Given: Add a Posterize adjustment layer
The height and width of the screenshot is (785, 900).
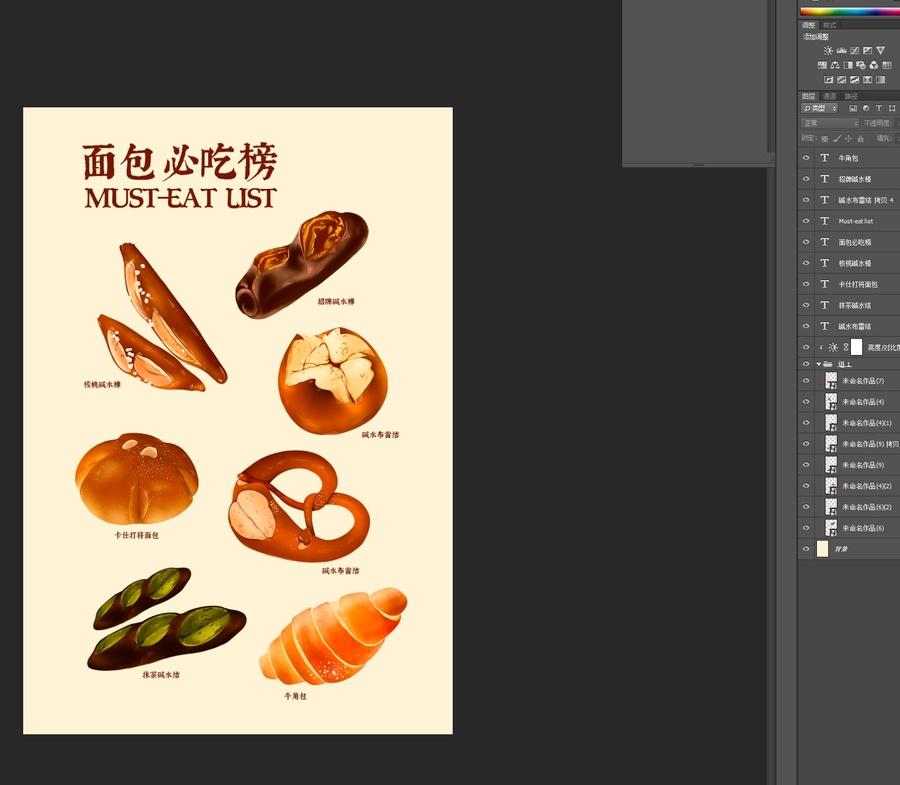Looking at the screenshot, I should click(x=841, y=80).
